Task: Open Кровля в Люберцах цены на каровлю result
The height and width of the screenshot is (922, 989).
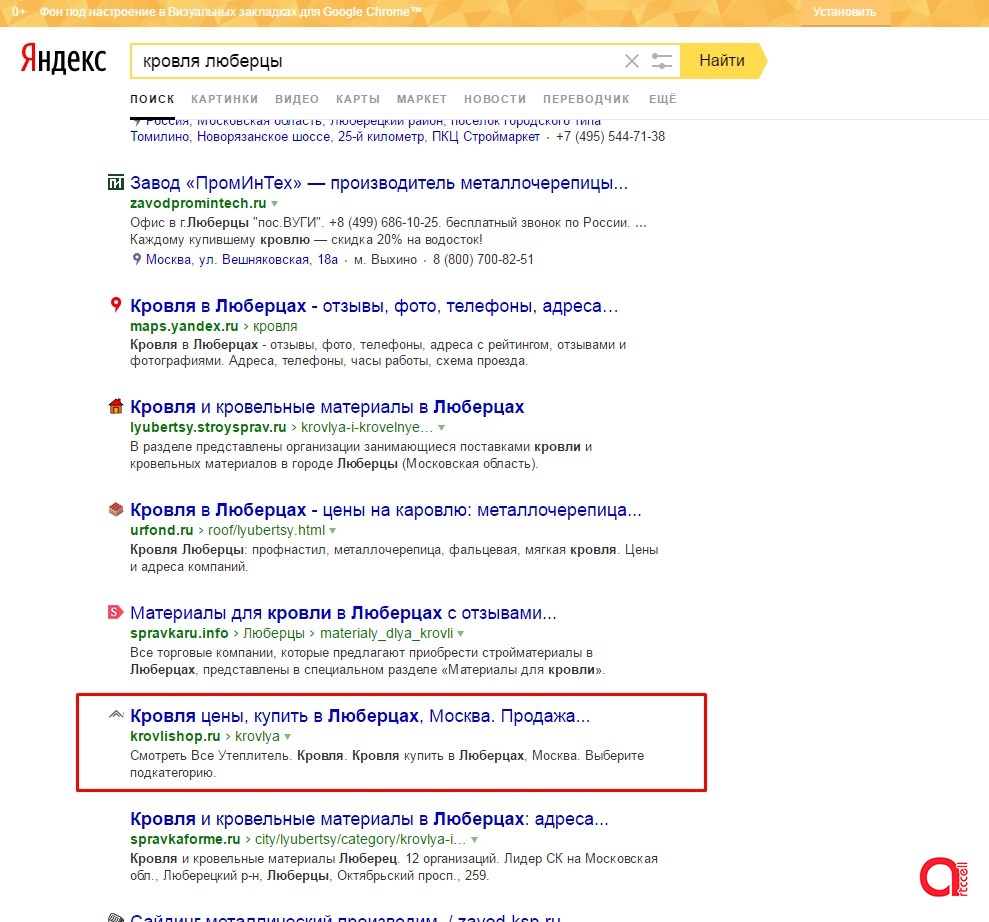Action: coord(386,510)
